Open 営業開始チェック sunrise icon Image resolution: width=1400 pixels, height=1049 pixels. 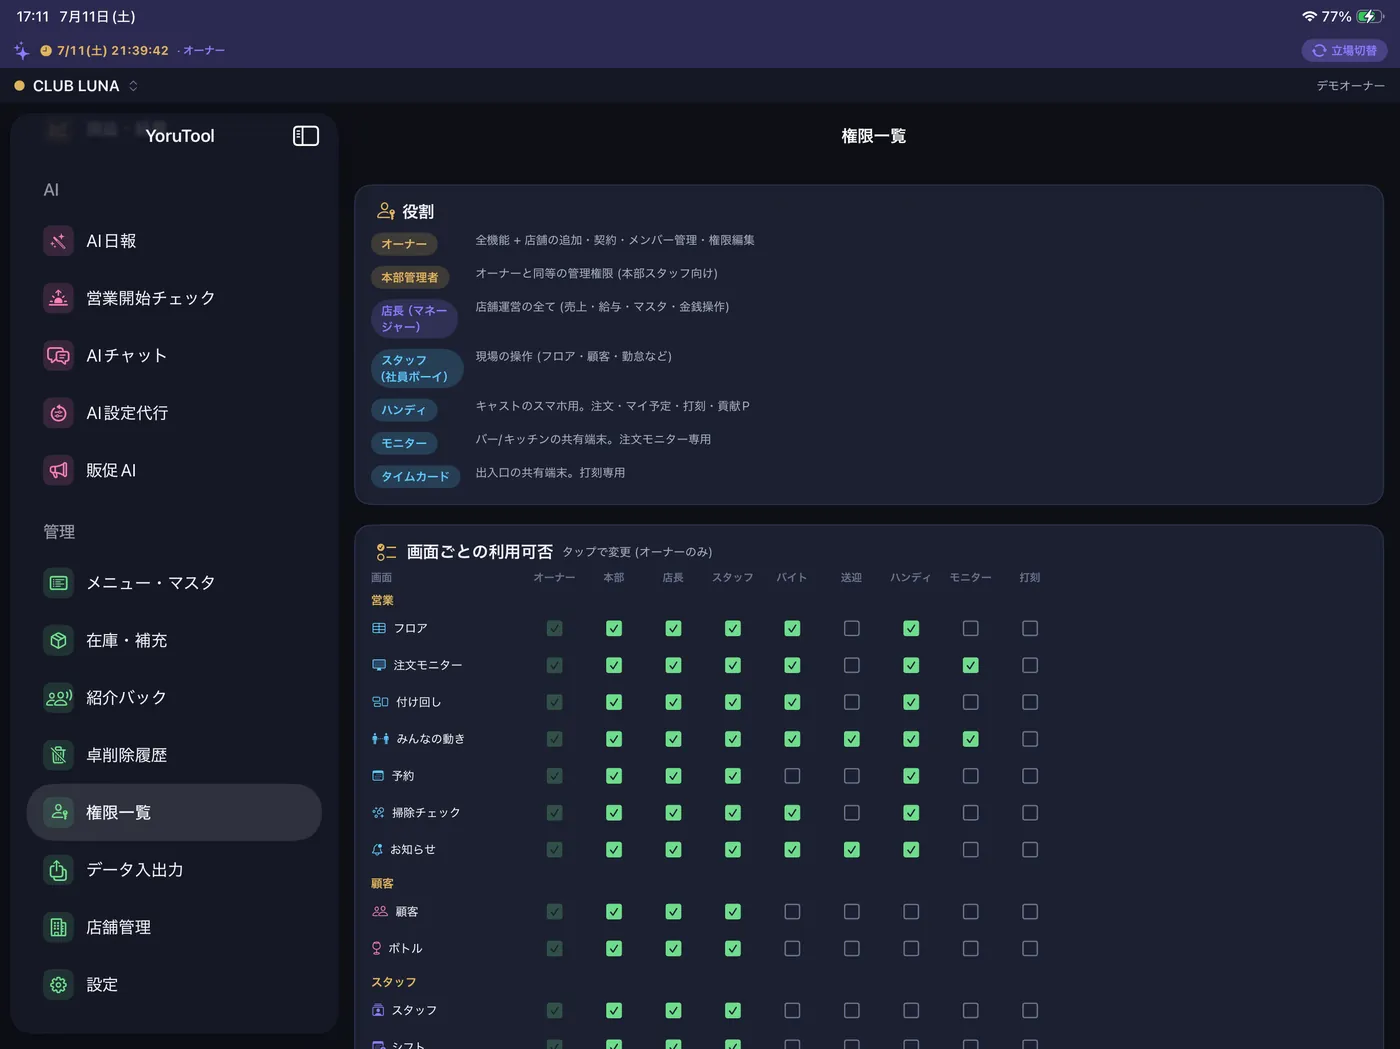(x=59, y=298)
